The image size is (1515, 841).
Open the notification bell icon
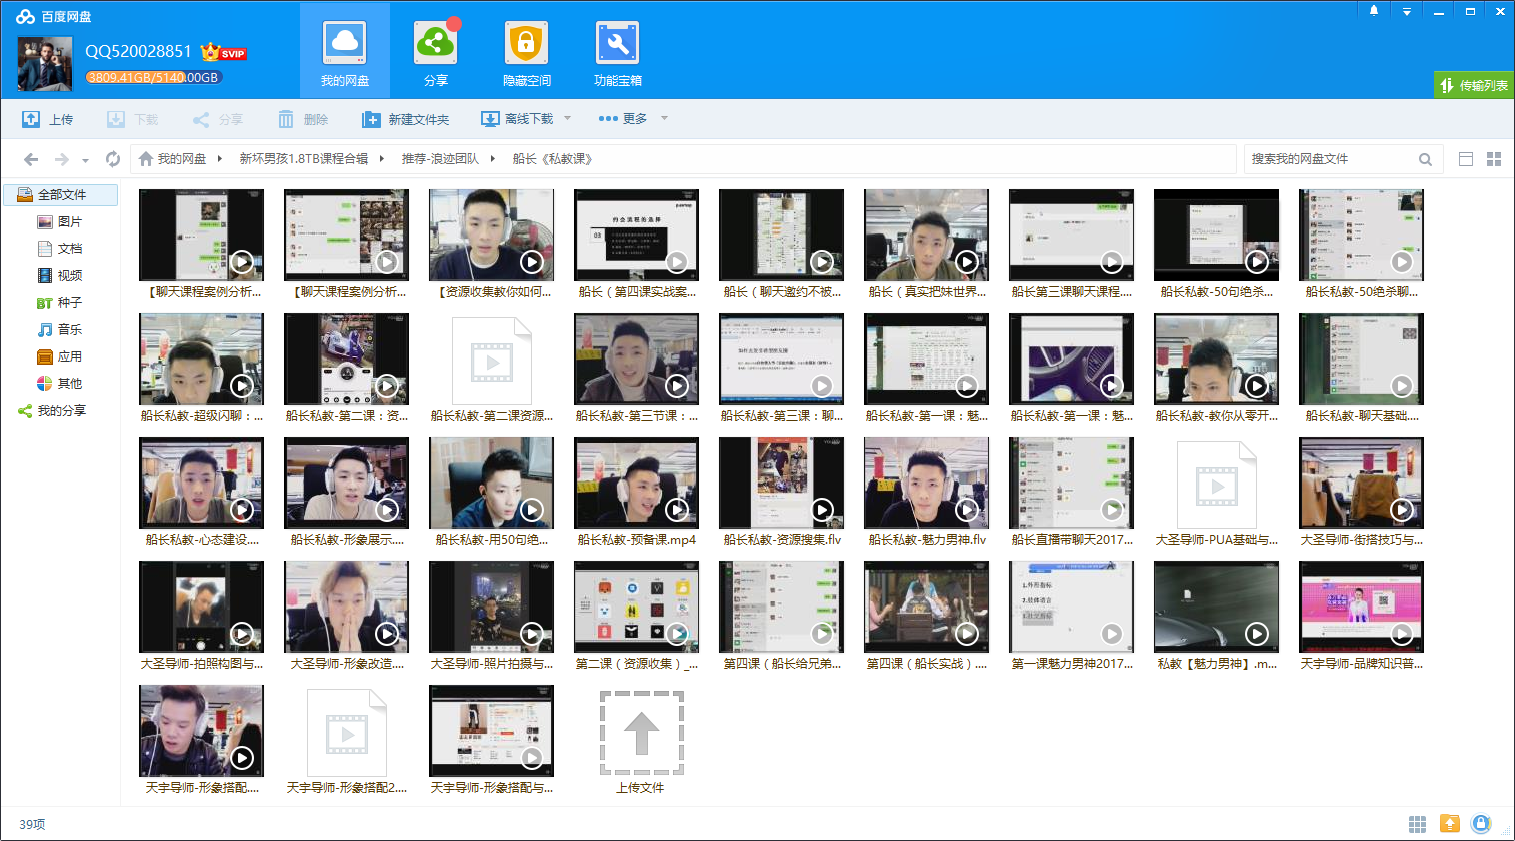[x=1374, y=11]
